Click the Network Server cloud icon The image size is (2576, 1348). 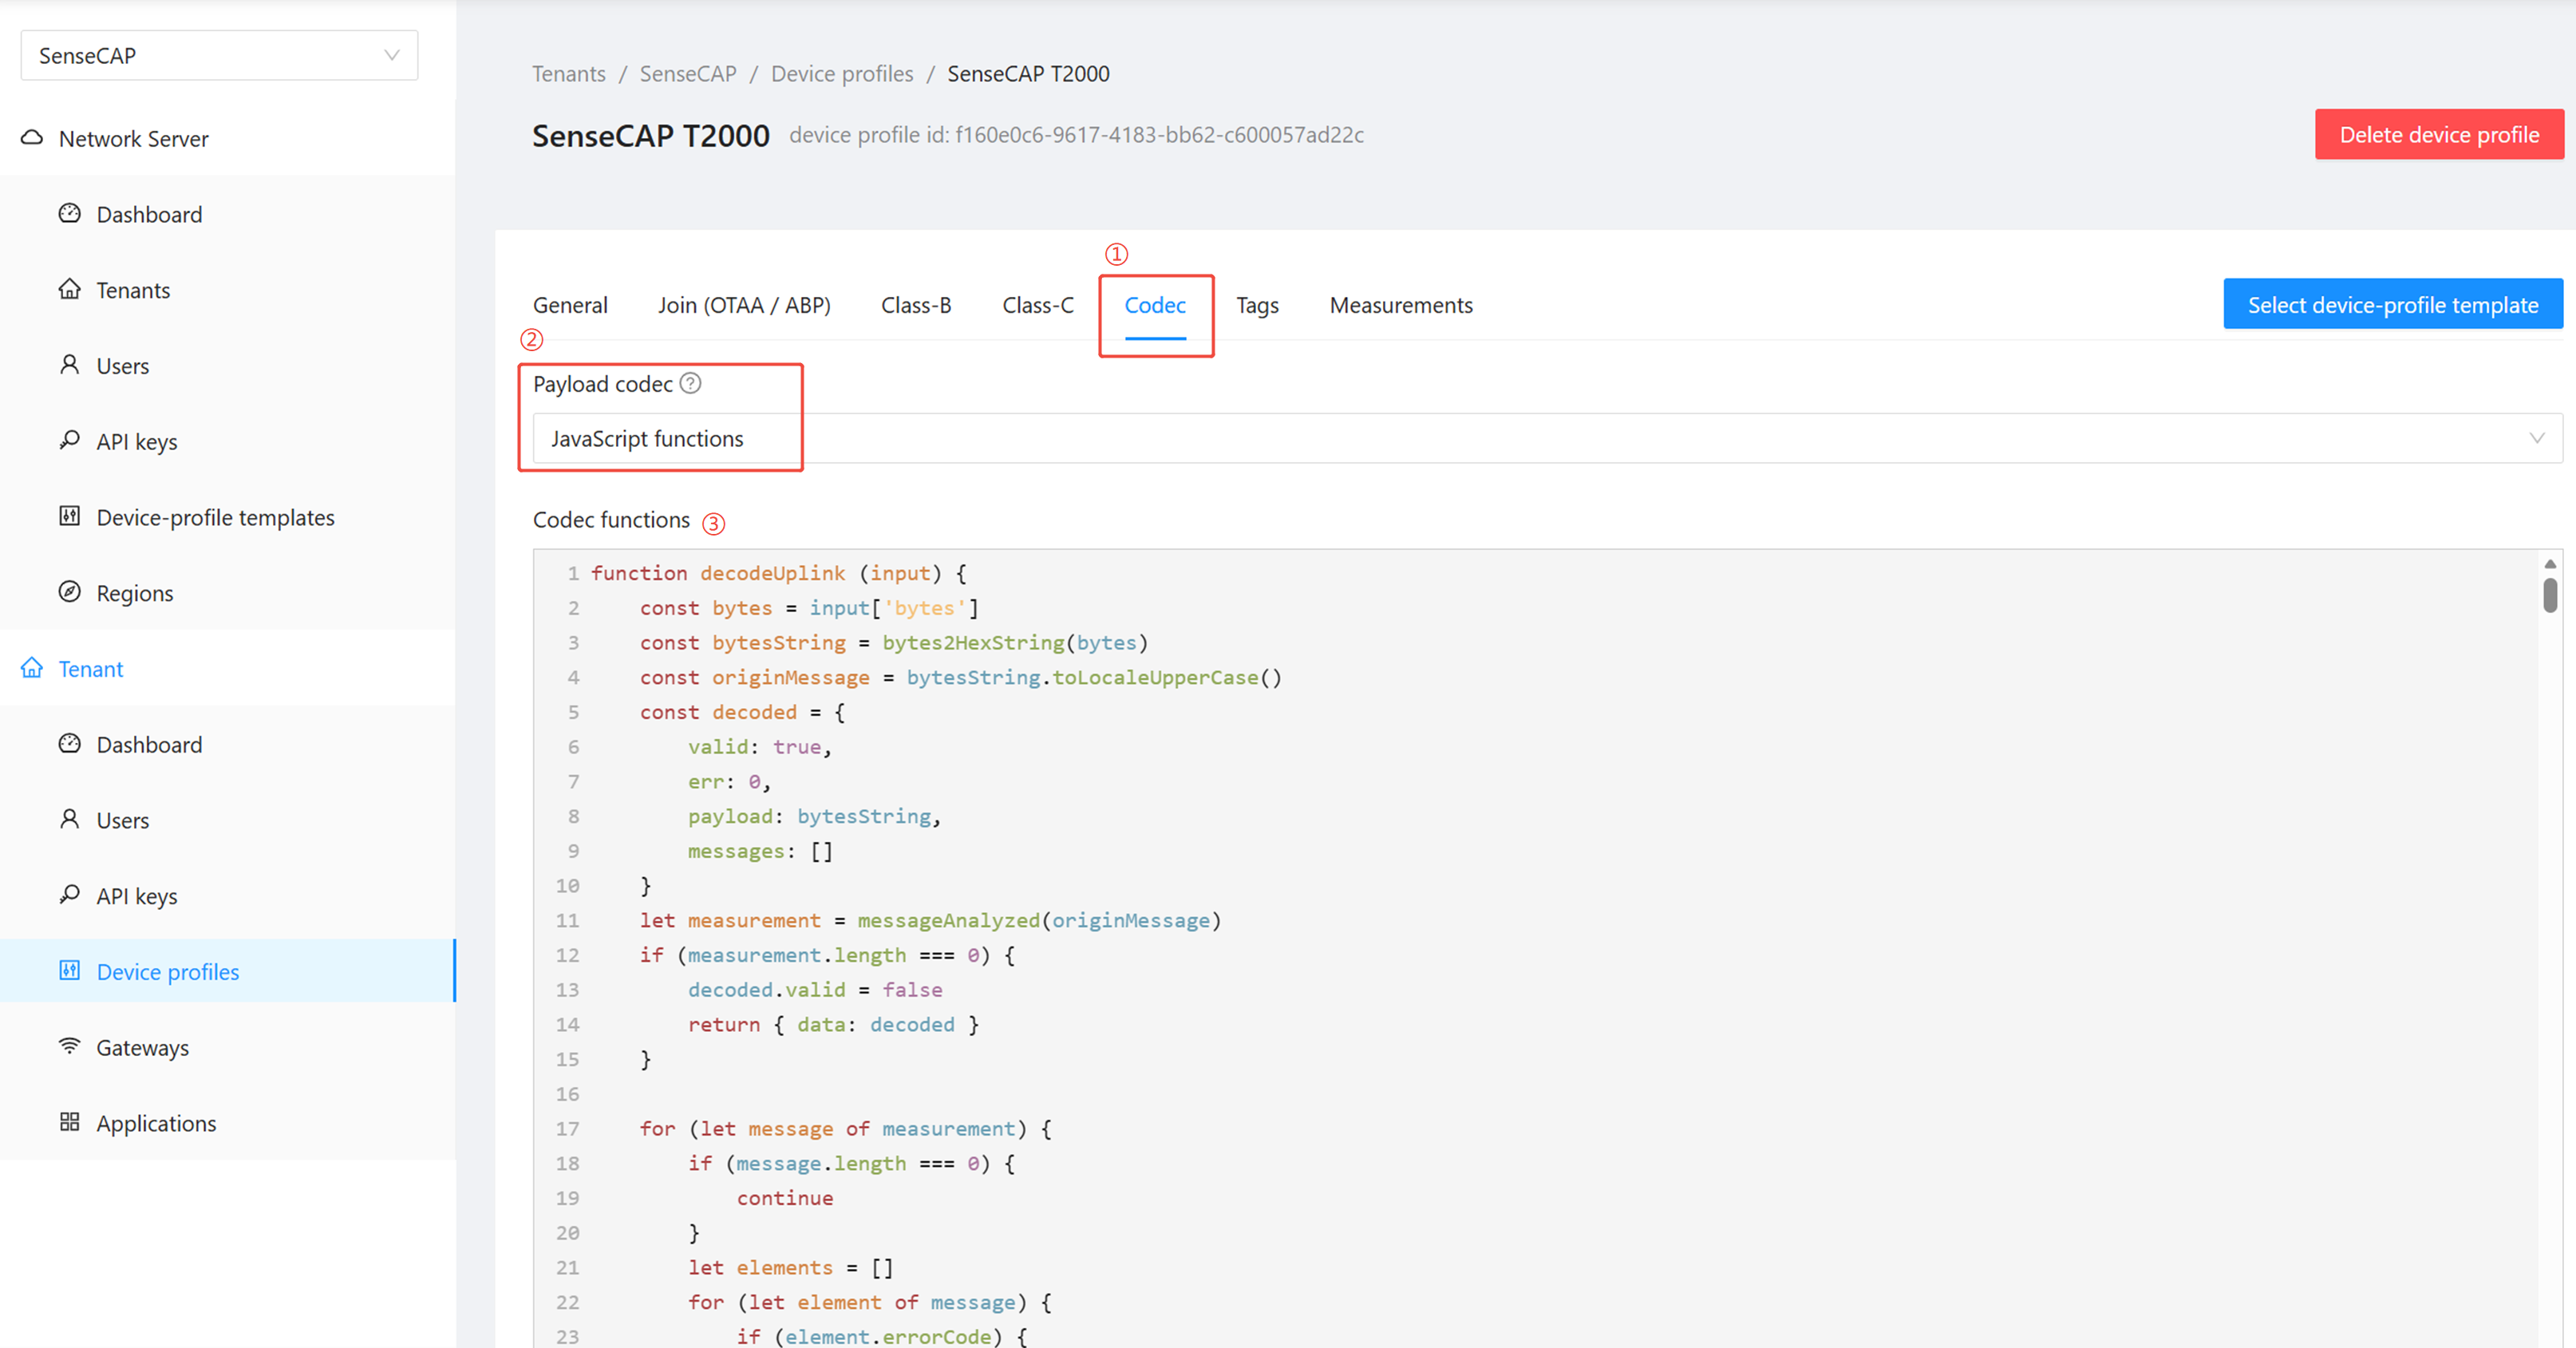click(x=32, y=138)
